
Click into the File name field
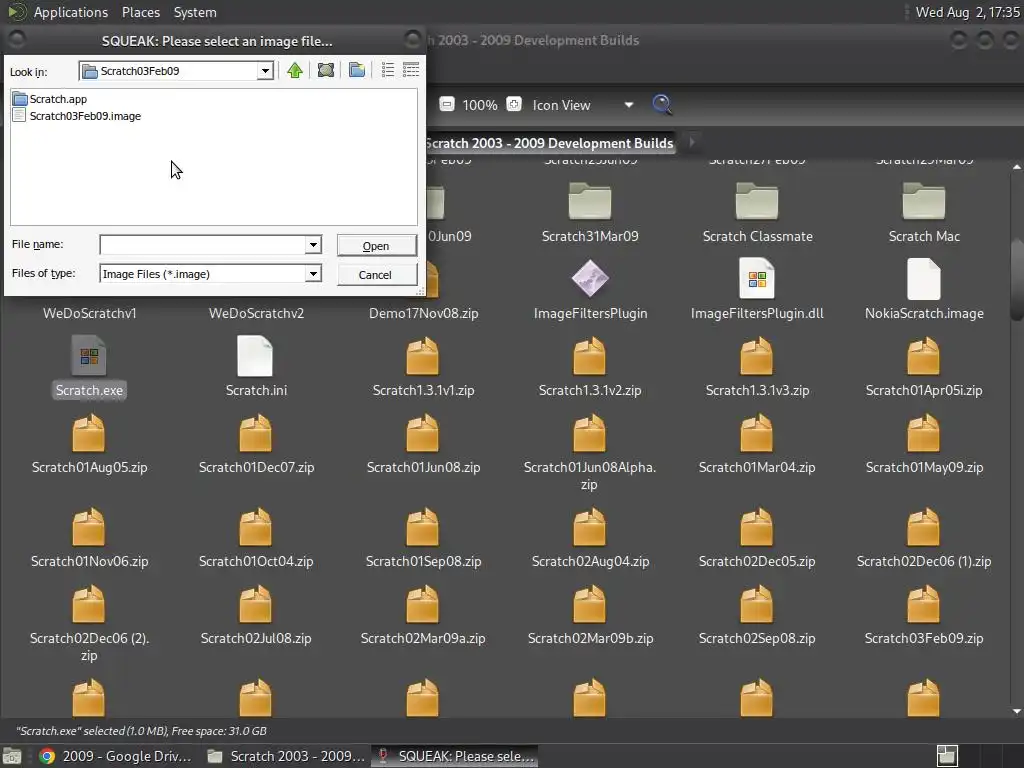click(203, 245)
